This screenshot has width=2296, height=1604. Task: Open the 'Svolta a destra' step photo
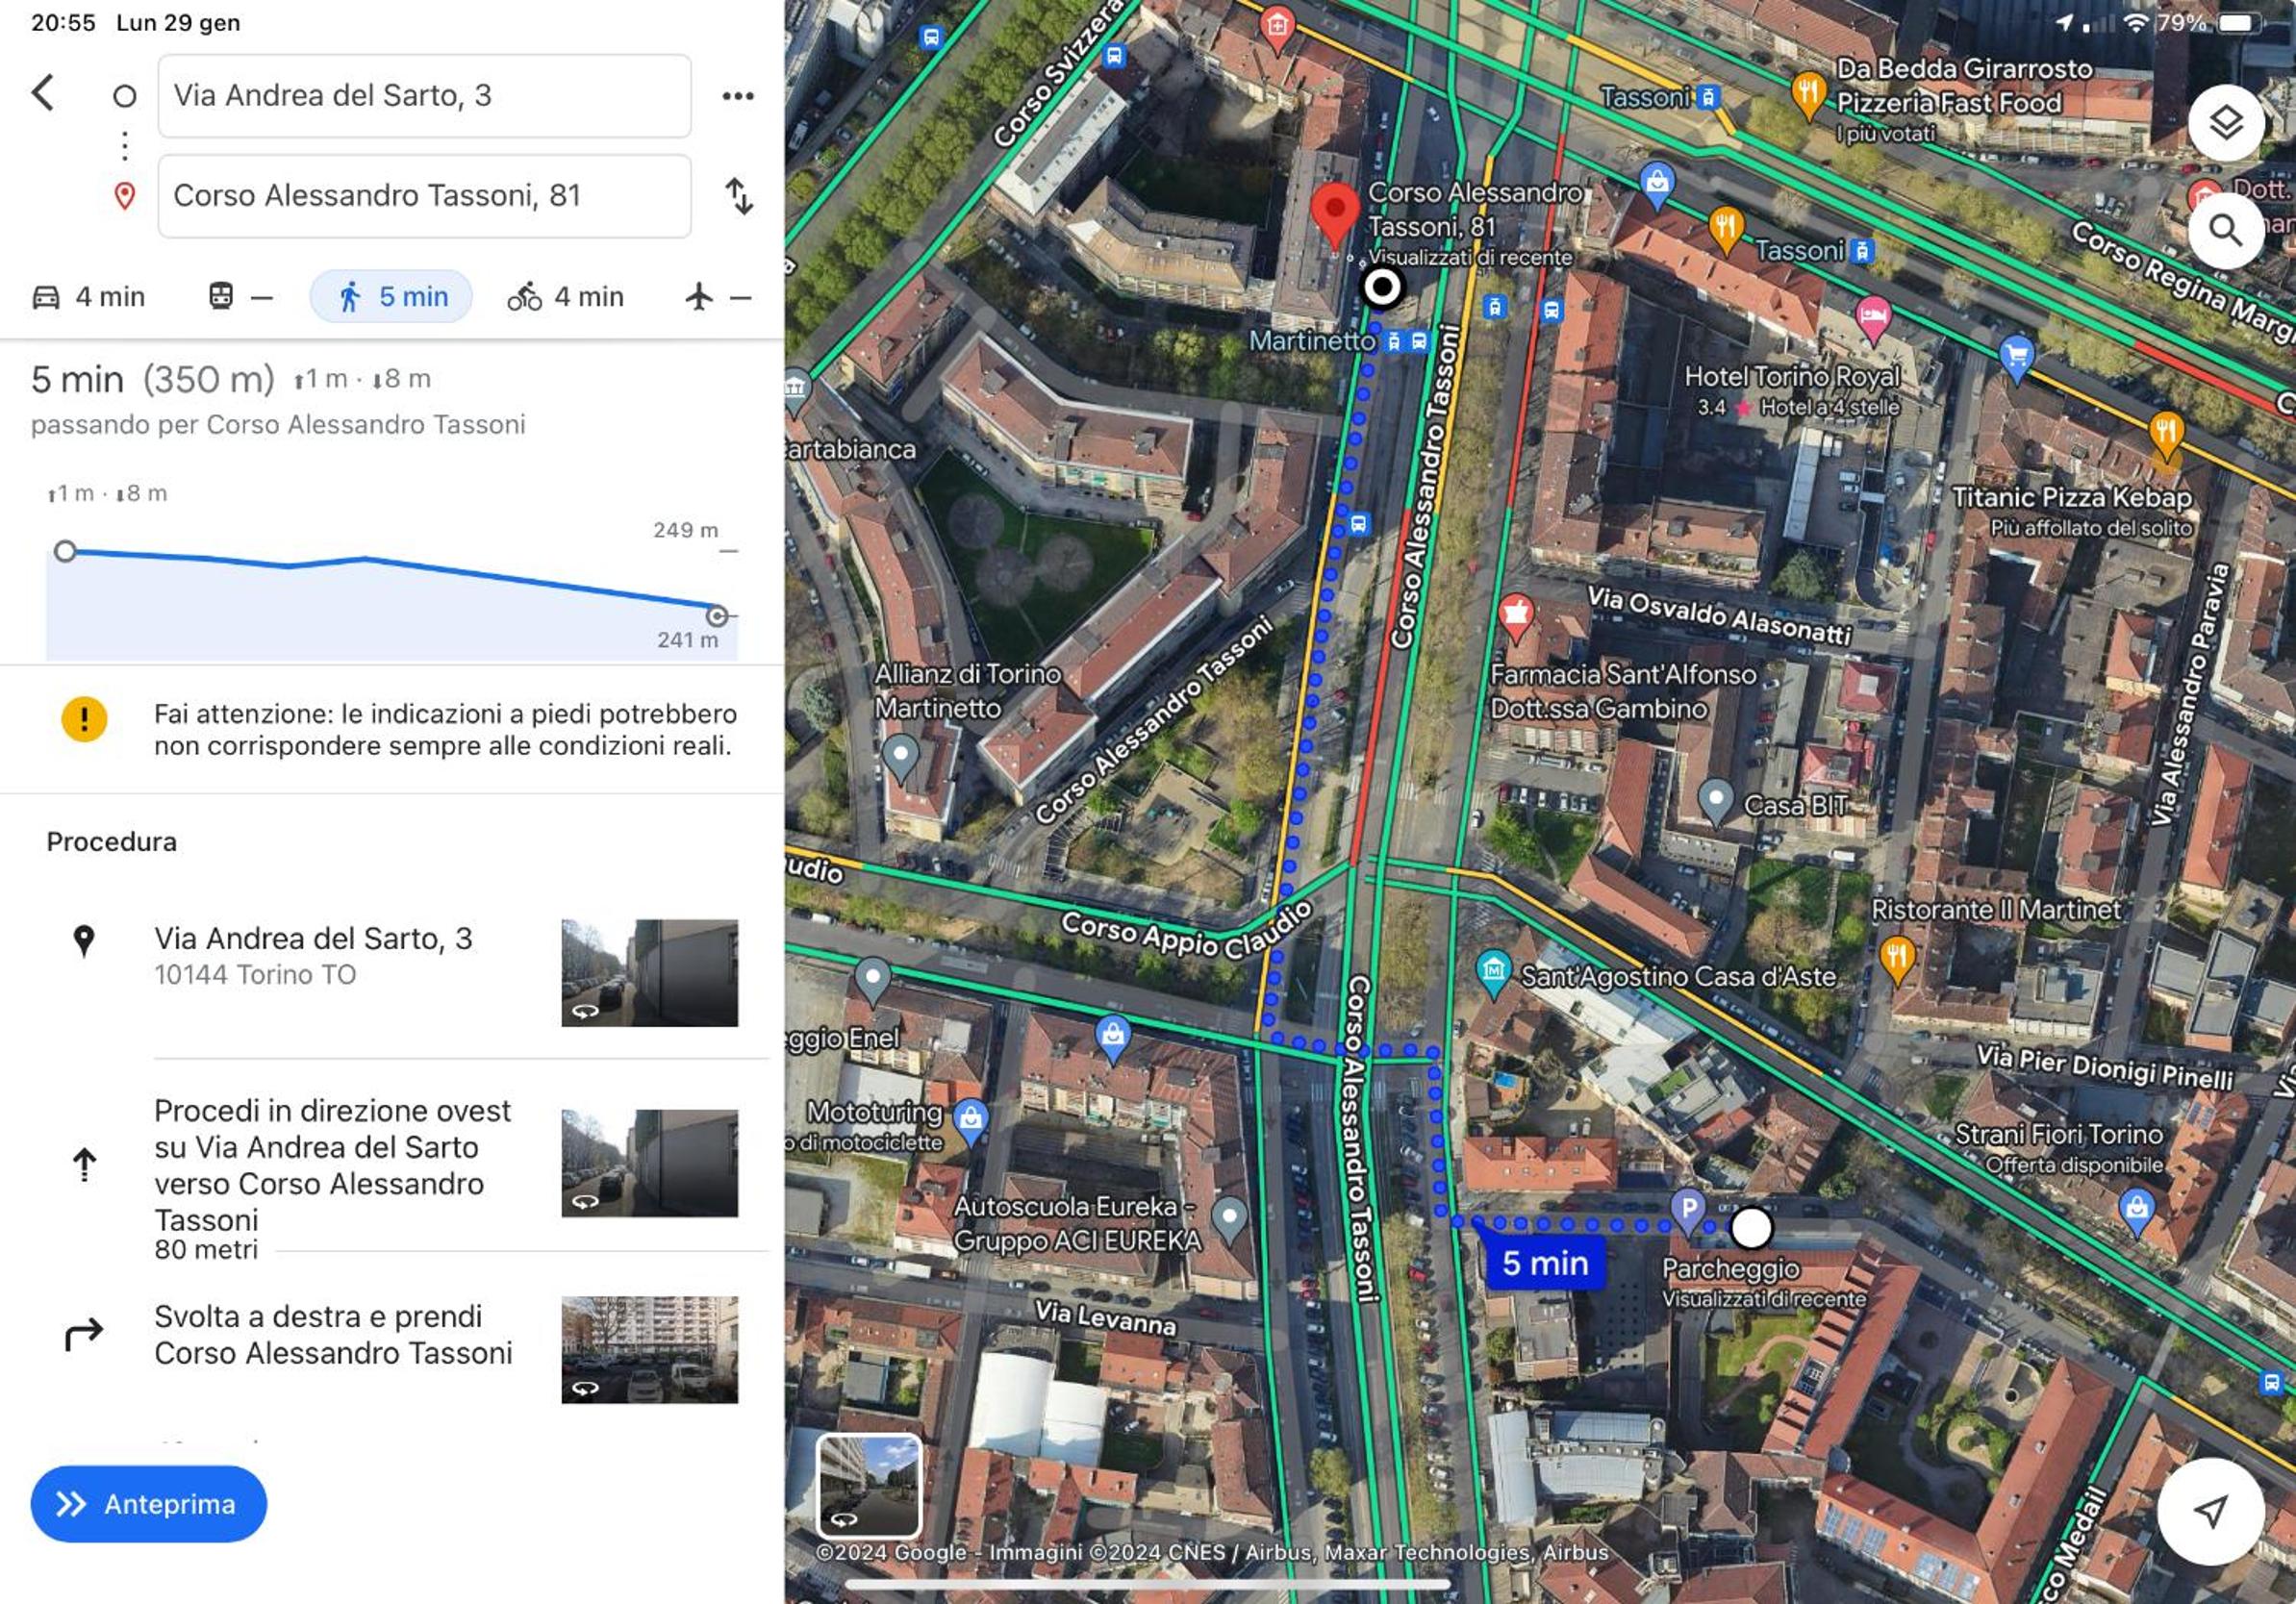pyautogui.click(x=650, y=1350)
